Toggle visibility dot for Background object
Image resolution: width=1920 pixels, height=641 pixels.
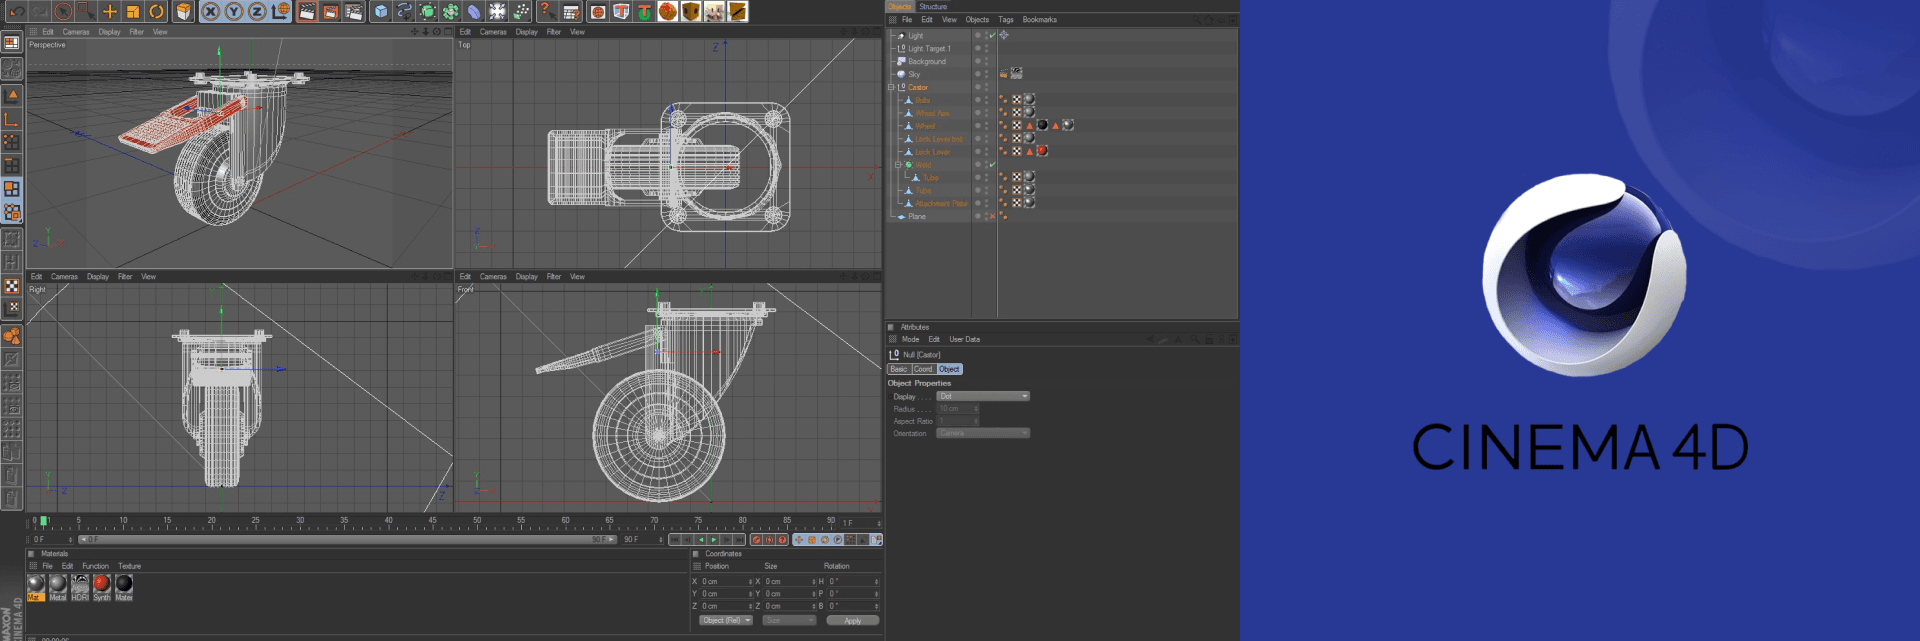click(978, 61)
